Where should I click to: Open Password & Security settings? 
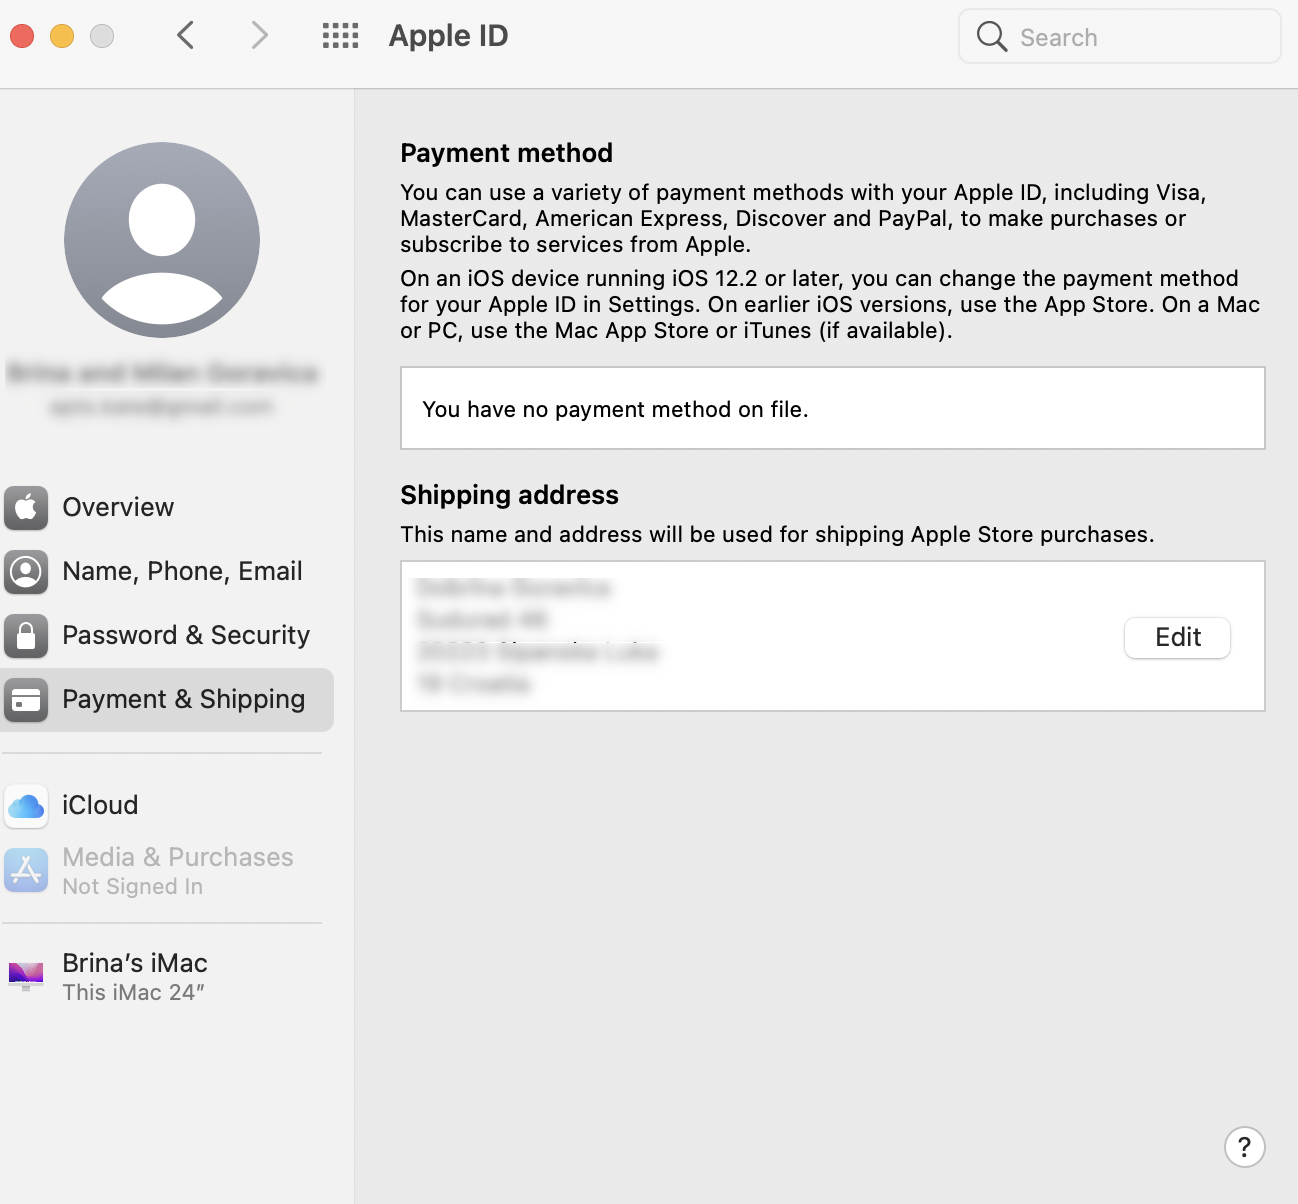167,636
